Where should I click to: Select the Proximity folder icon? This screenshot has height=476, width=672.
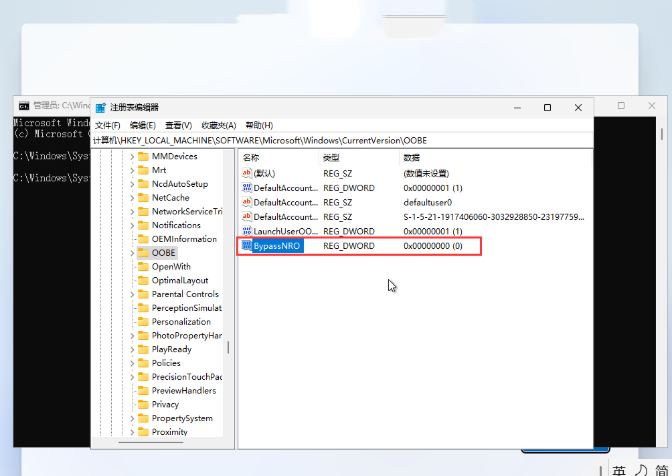tap(143, 432)
